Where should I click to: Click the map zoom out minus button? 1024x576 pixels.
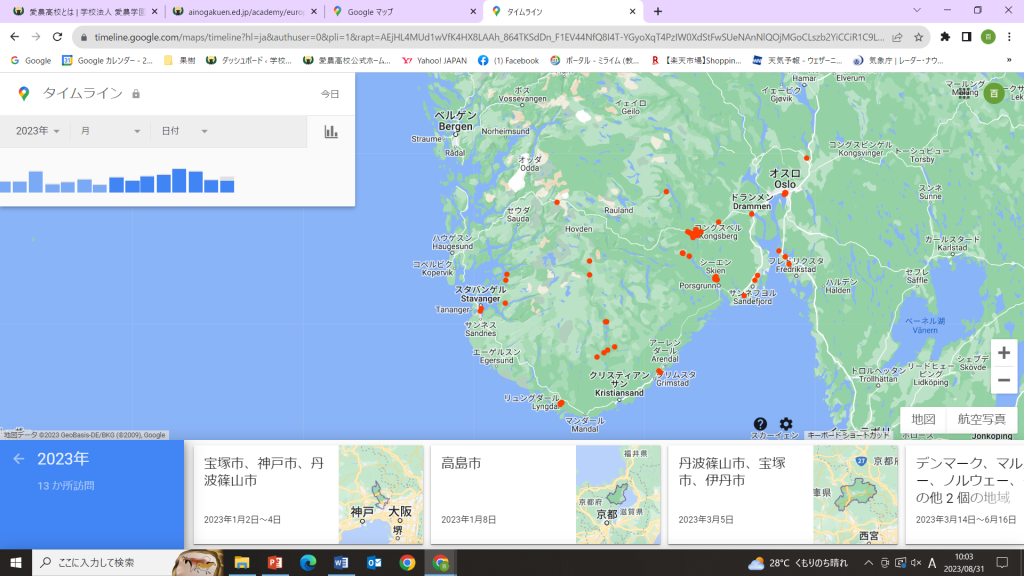(1004, 381)
